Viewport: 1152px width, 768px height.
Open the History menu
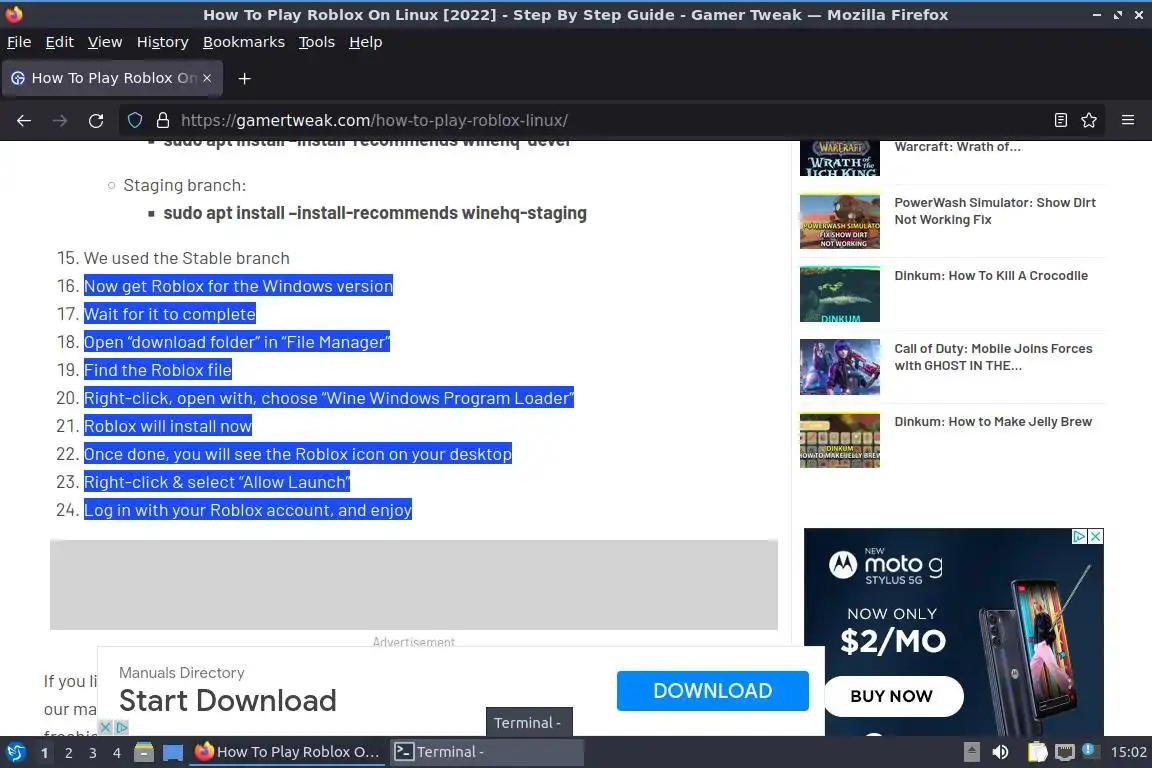point(162,42)
